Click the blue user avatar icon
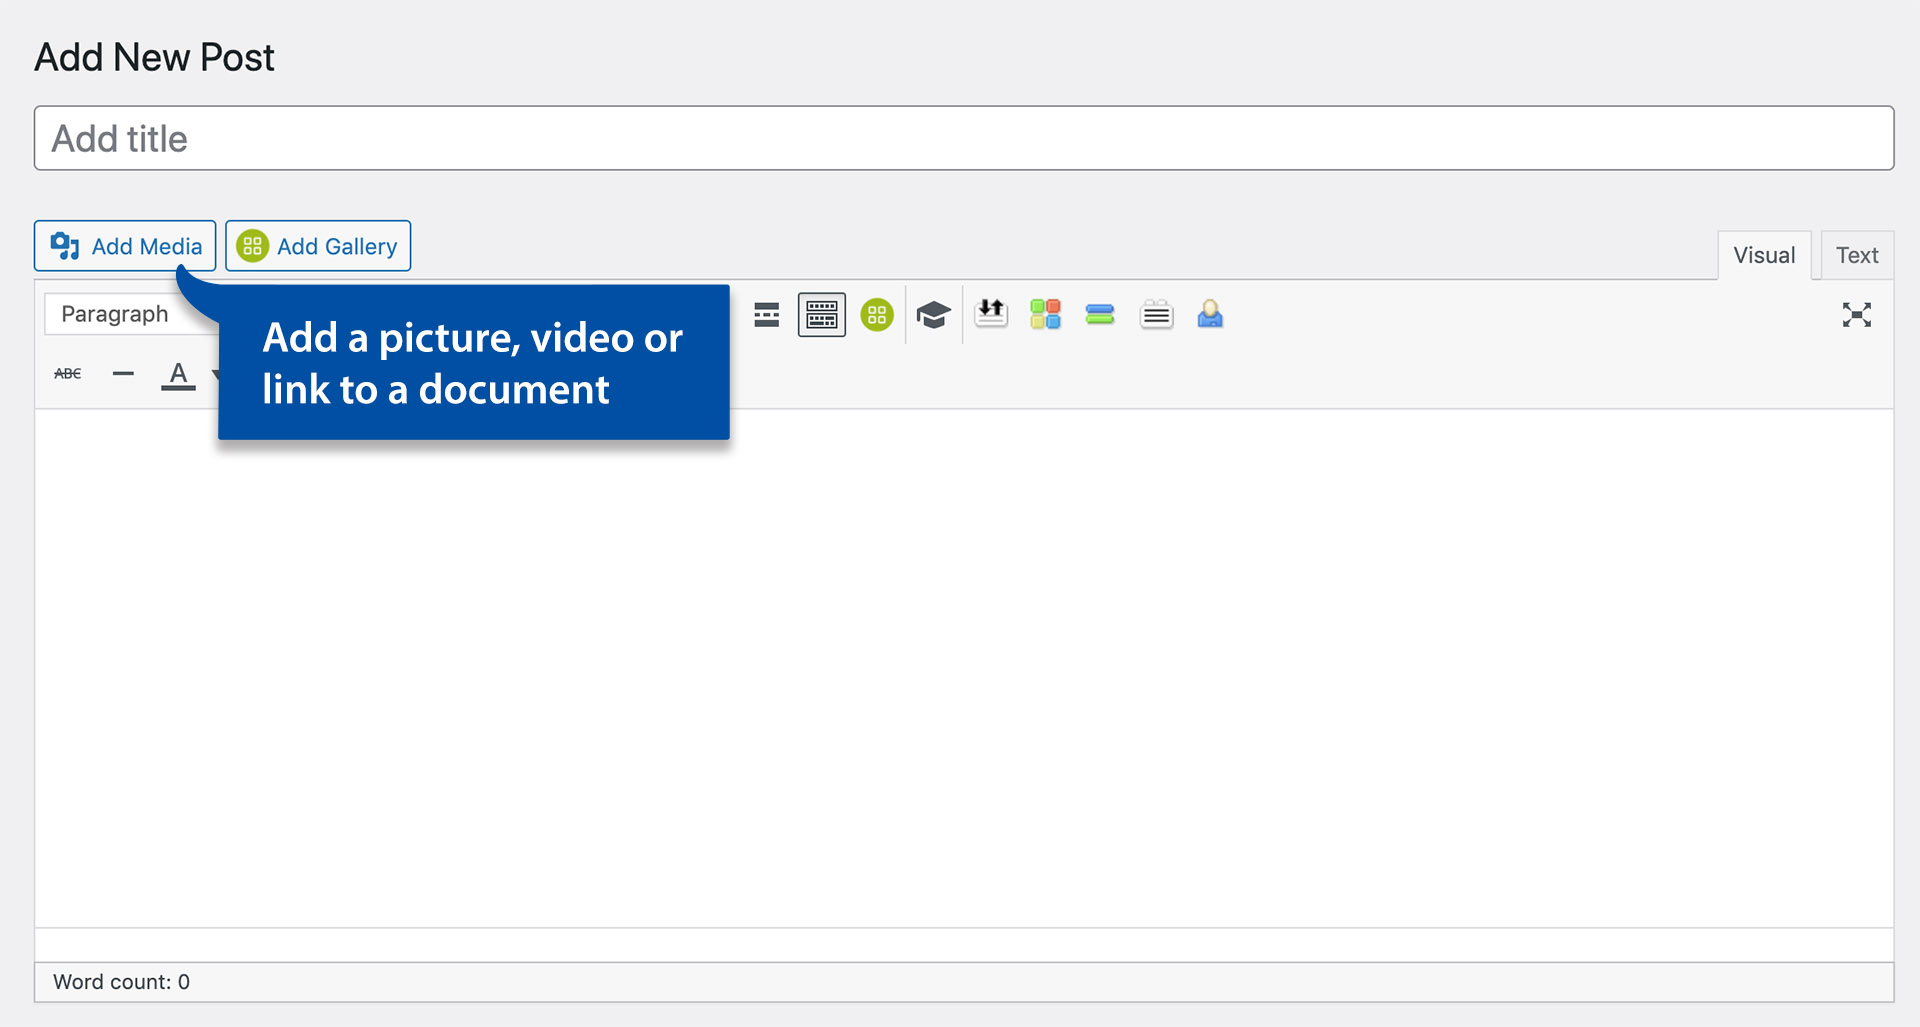The height and width of the screenshot is (1027, 1920). 1210,314
